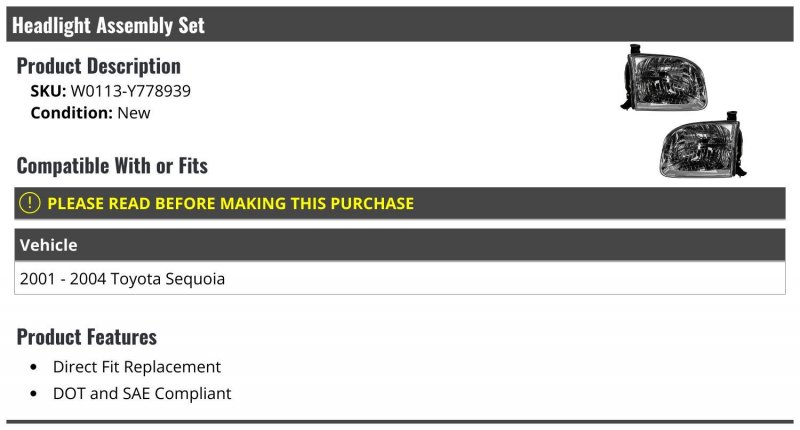Click the exclamation warning icon in the banner

[x=30, y=203]
